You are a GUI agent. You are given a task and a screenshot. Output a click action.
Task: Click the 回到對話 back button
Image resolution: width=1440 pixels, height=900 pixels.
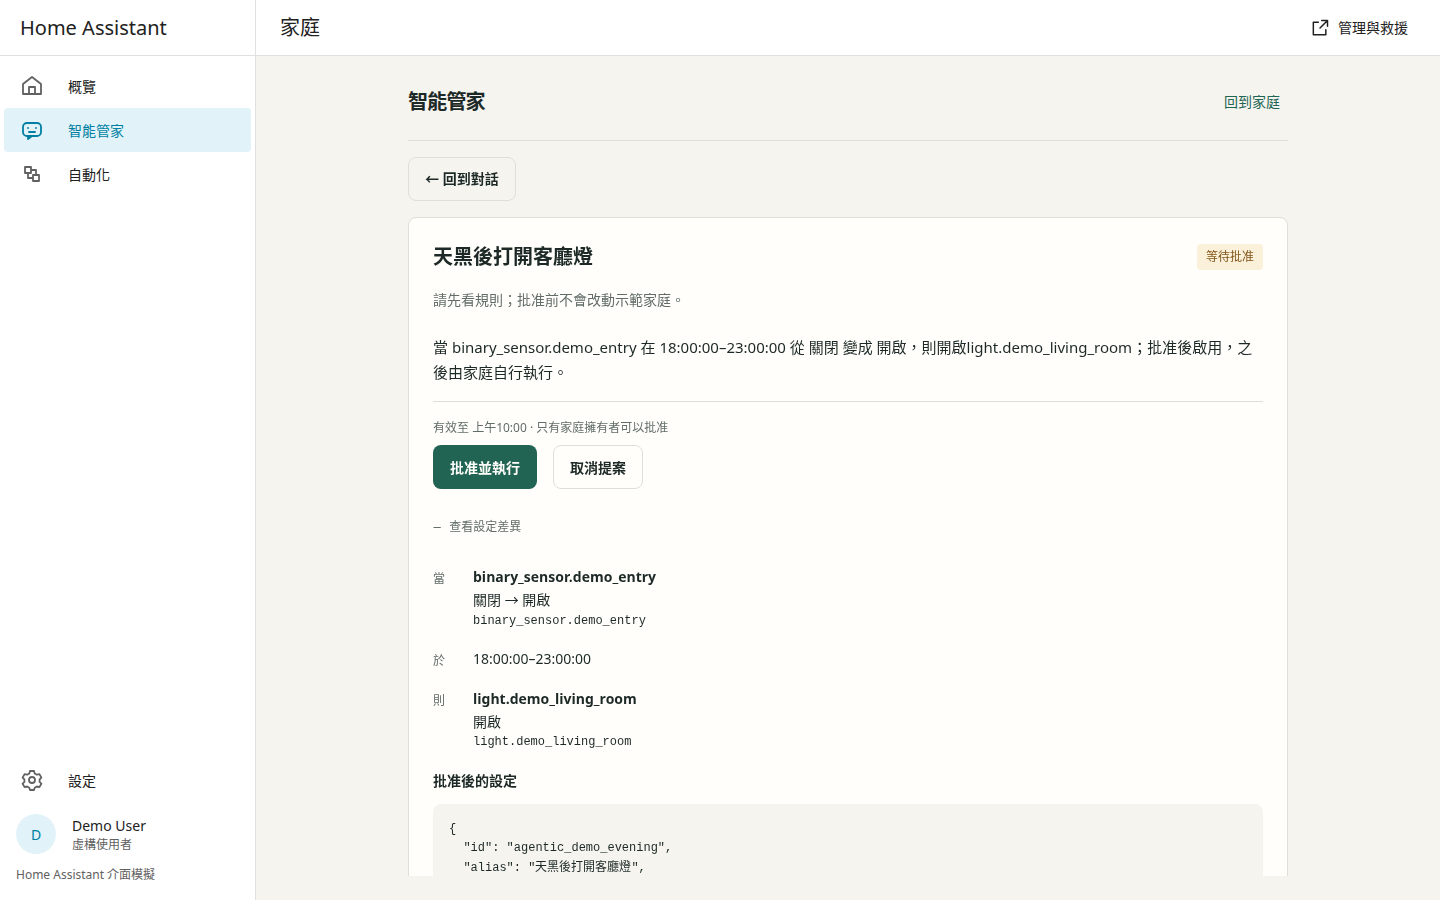pos(462,179)
